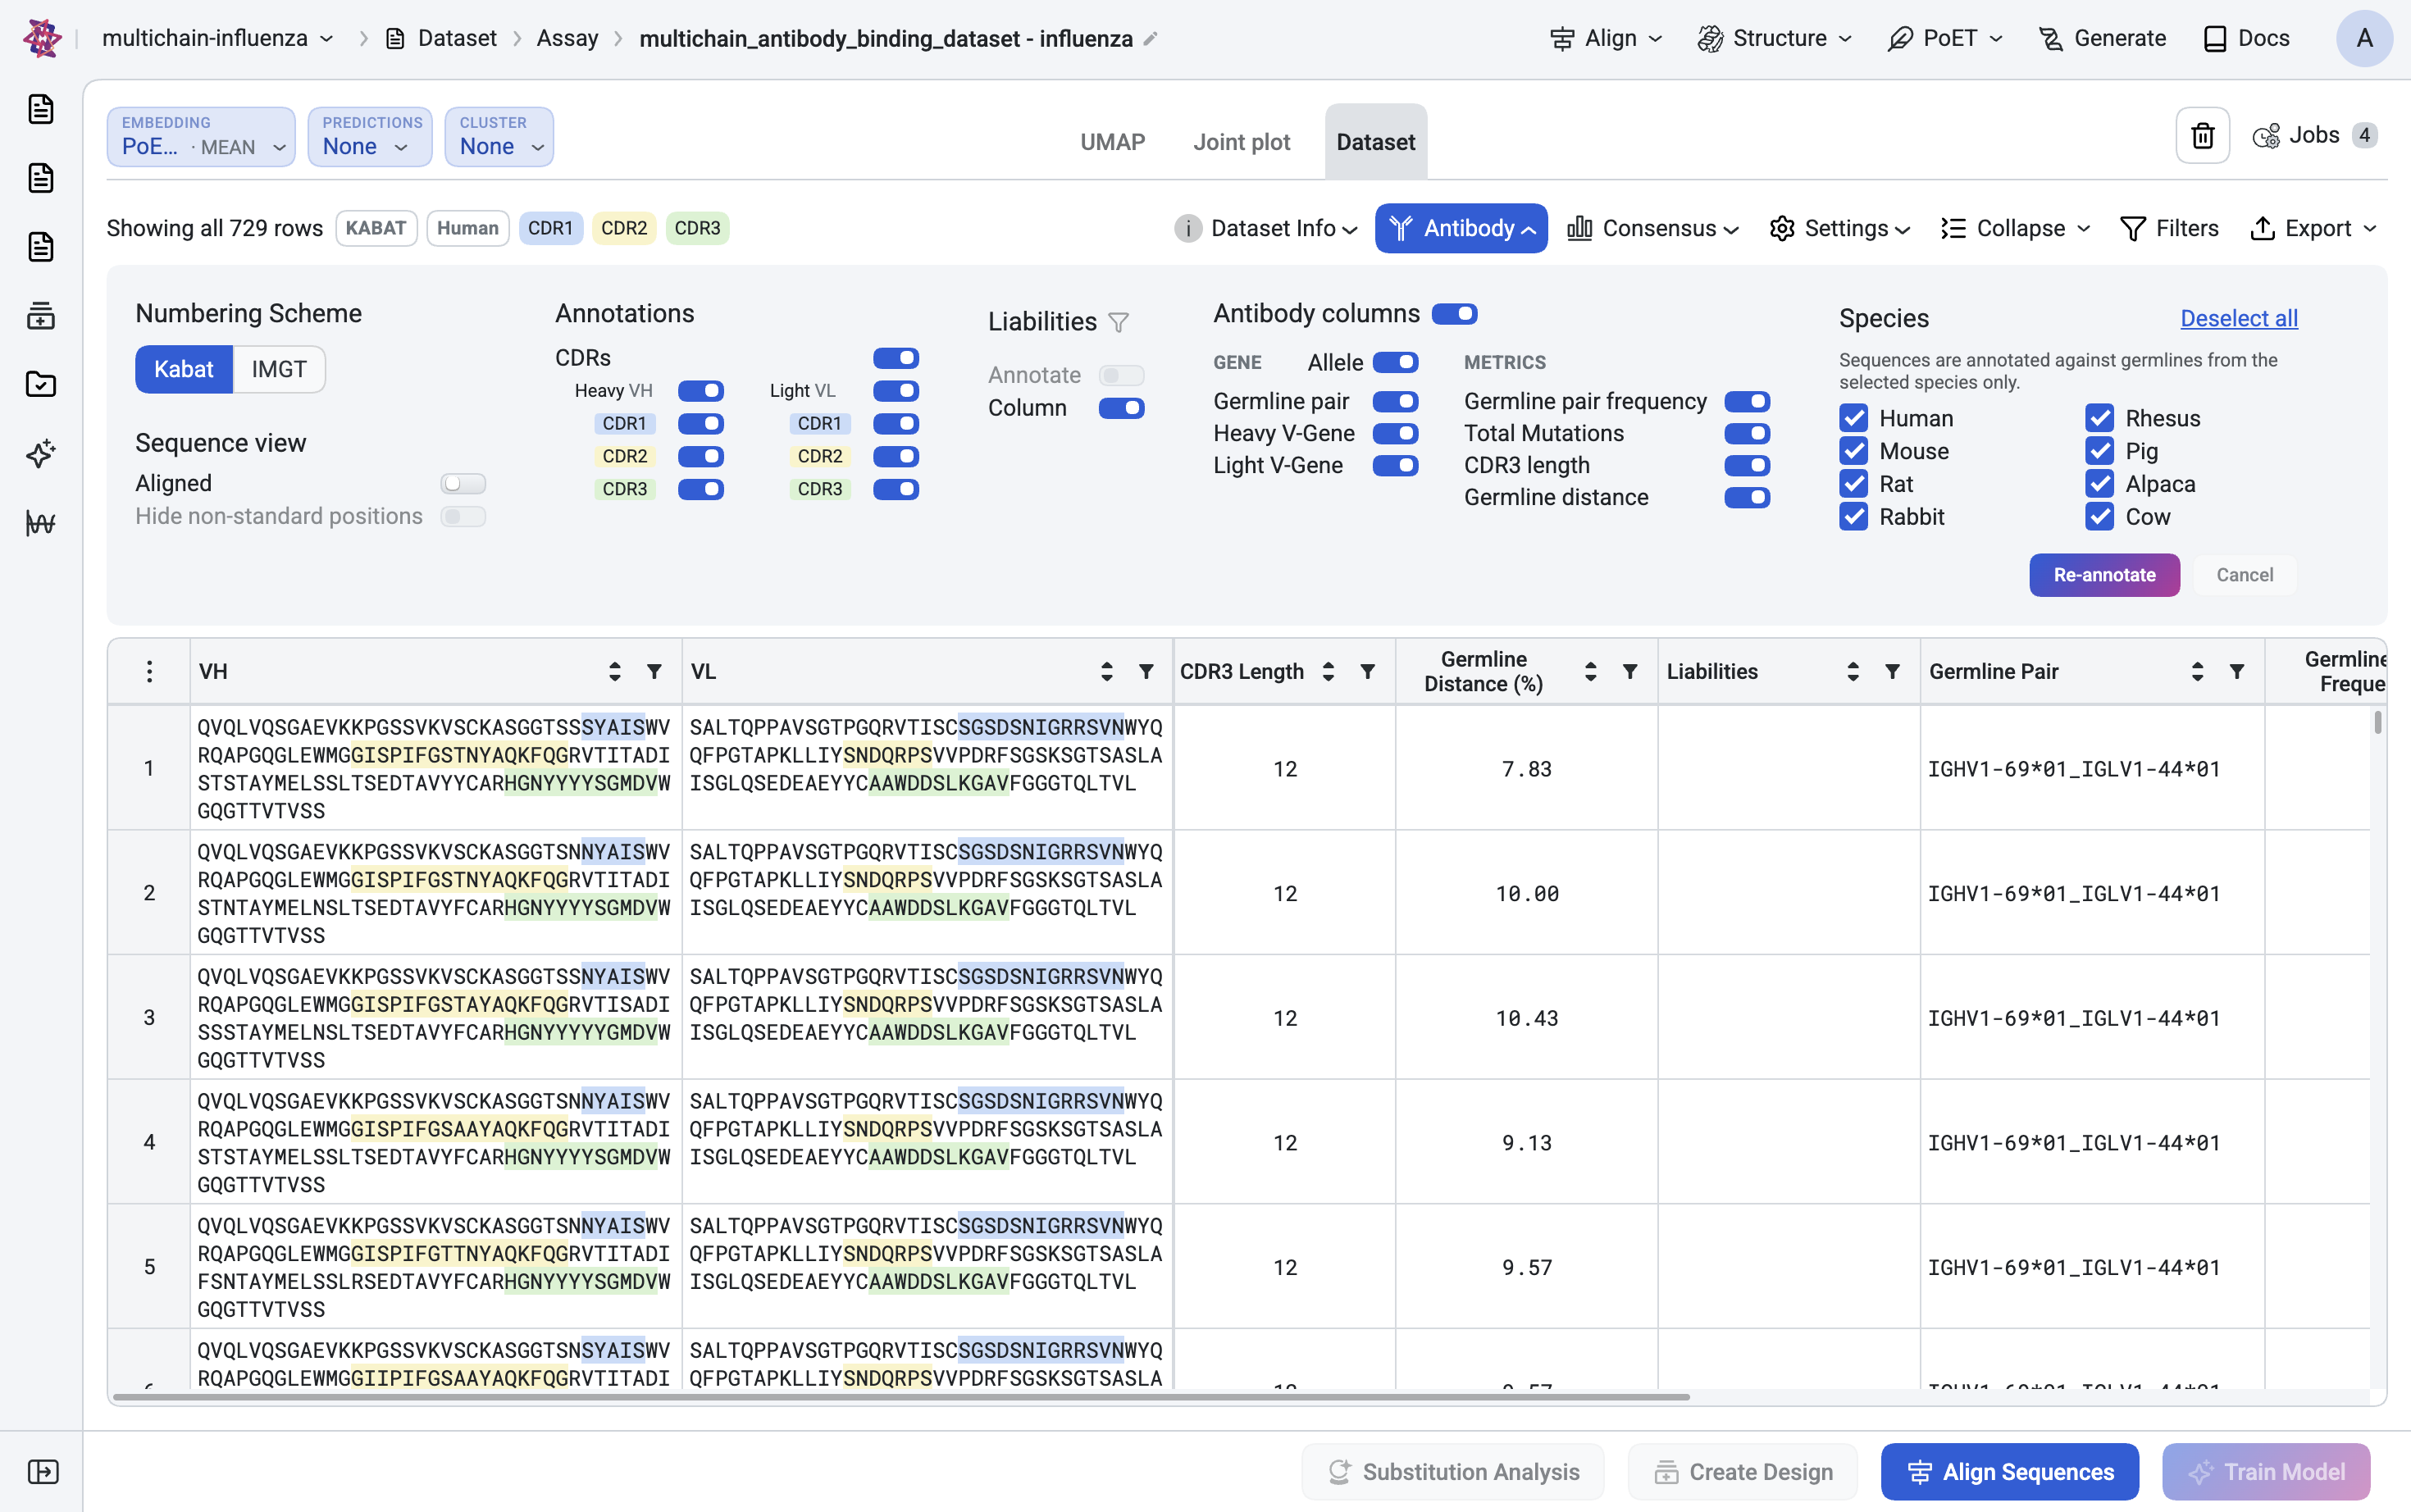
Task: Open the first document icon in sidebar
Action: [41, 109]
